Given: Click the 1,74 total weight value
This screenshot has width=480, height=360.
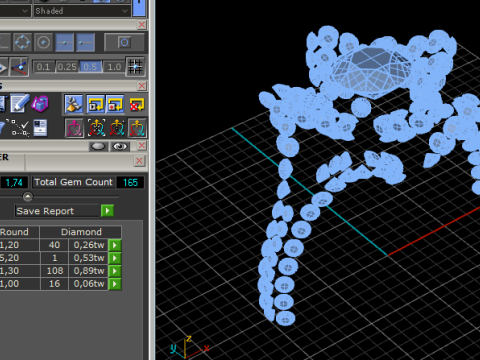Looking at the screenshot, I should pyautogui.click(x=14, y=182).
